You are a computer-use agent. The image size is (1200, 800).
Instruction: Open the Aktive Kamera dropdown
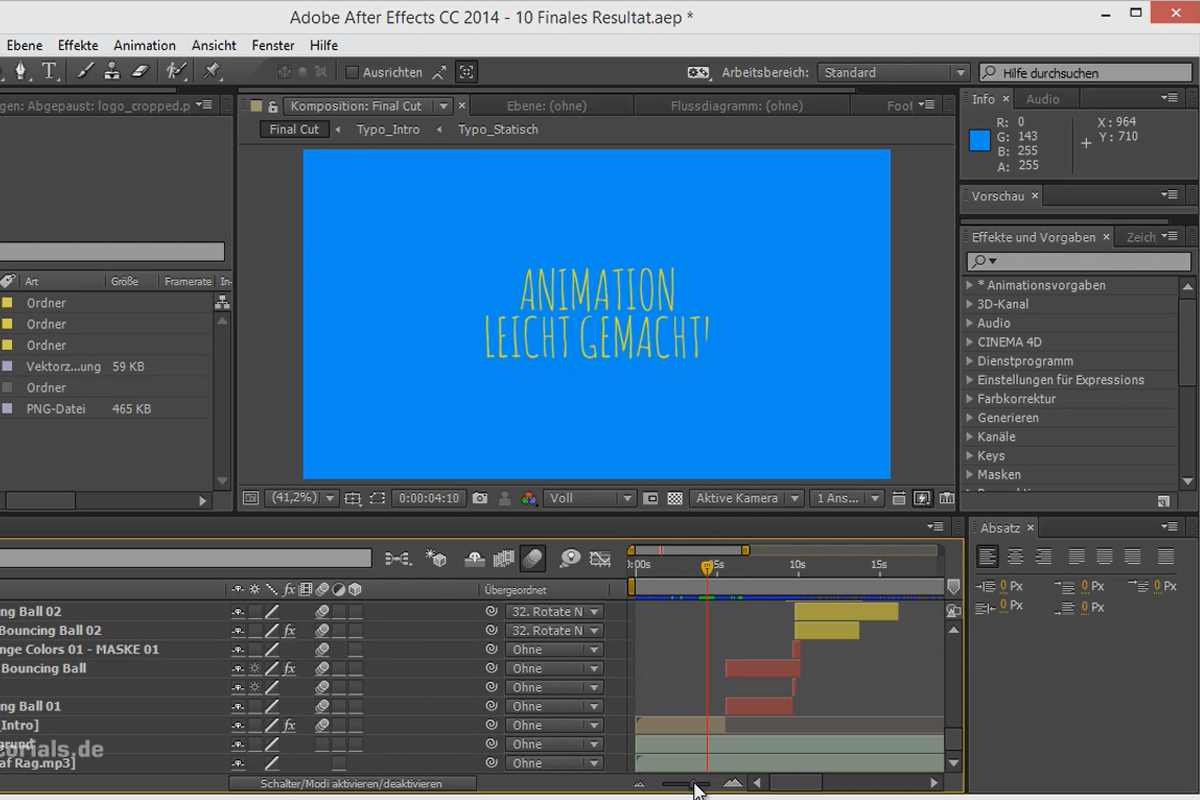tap(747, 498)
